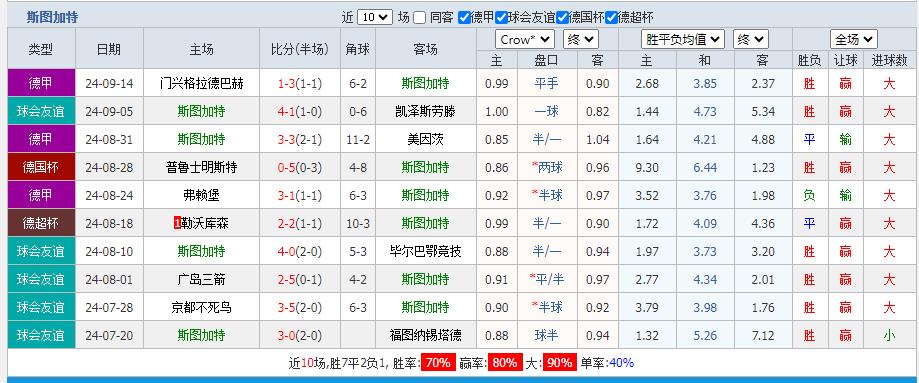Open the Crow* bookmaker dropdown
The width and height of the screenshot is (919, 383).
[525, 40]
